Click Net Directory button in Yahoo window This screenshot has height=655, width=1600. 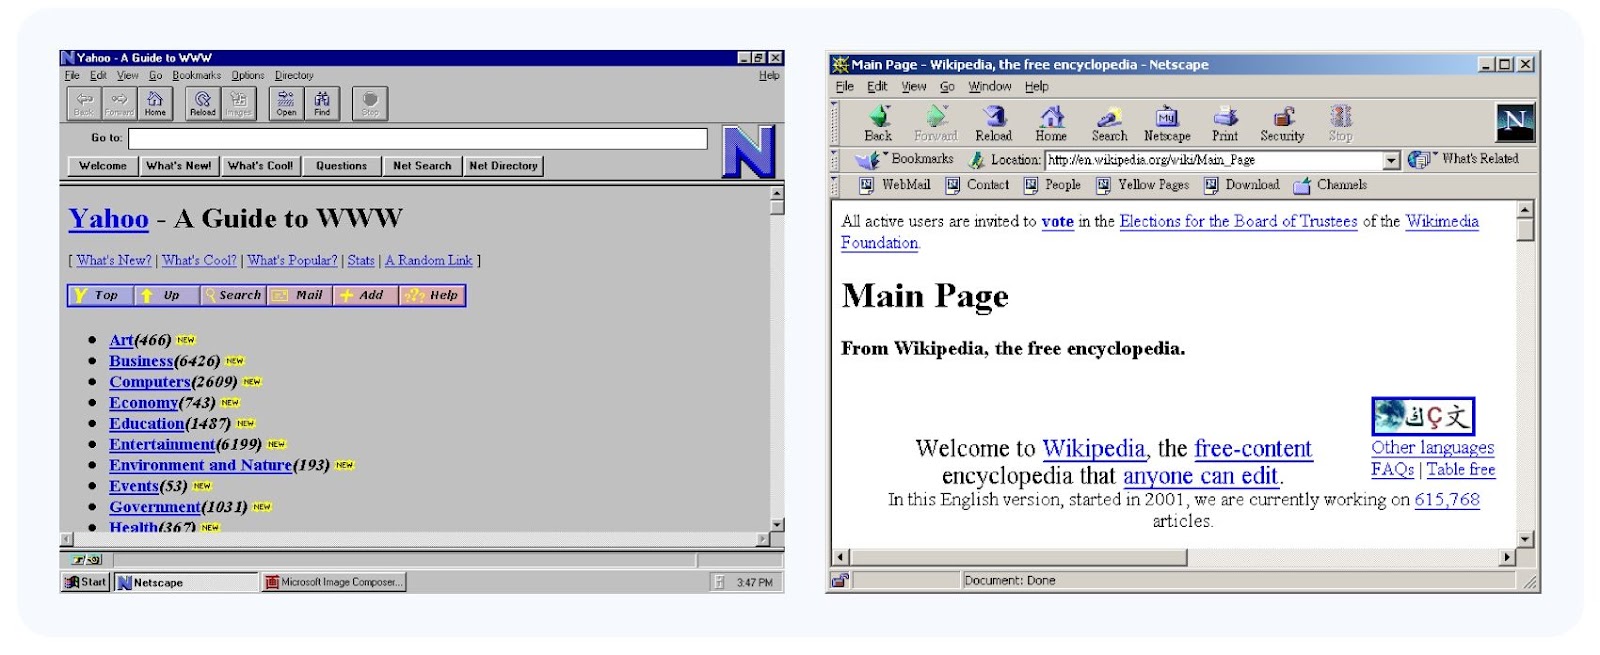tap(503, 166)
